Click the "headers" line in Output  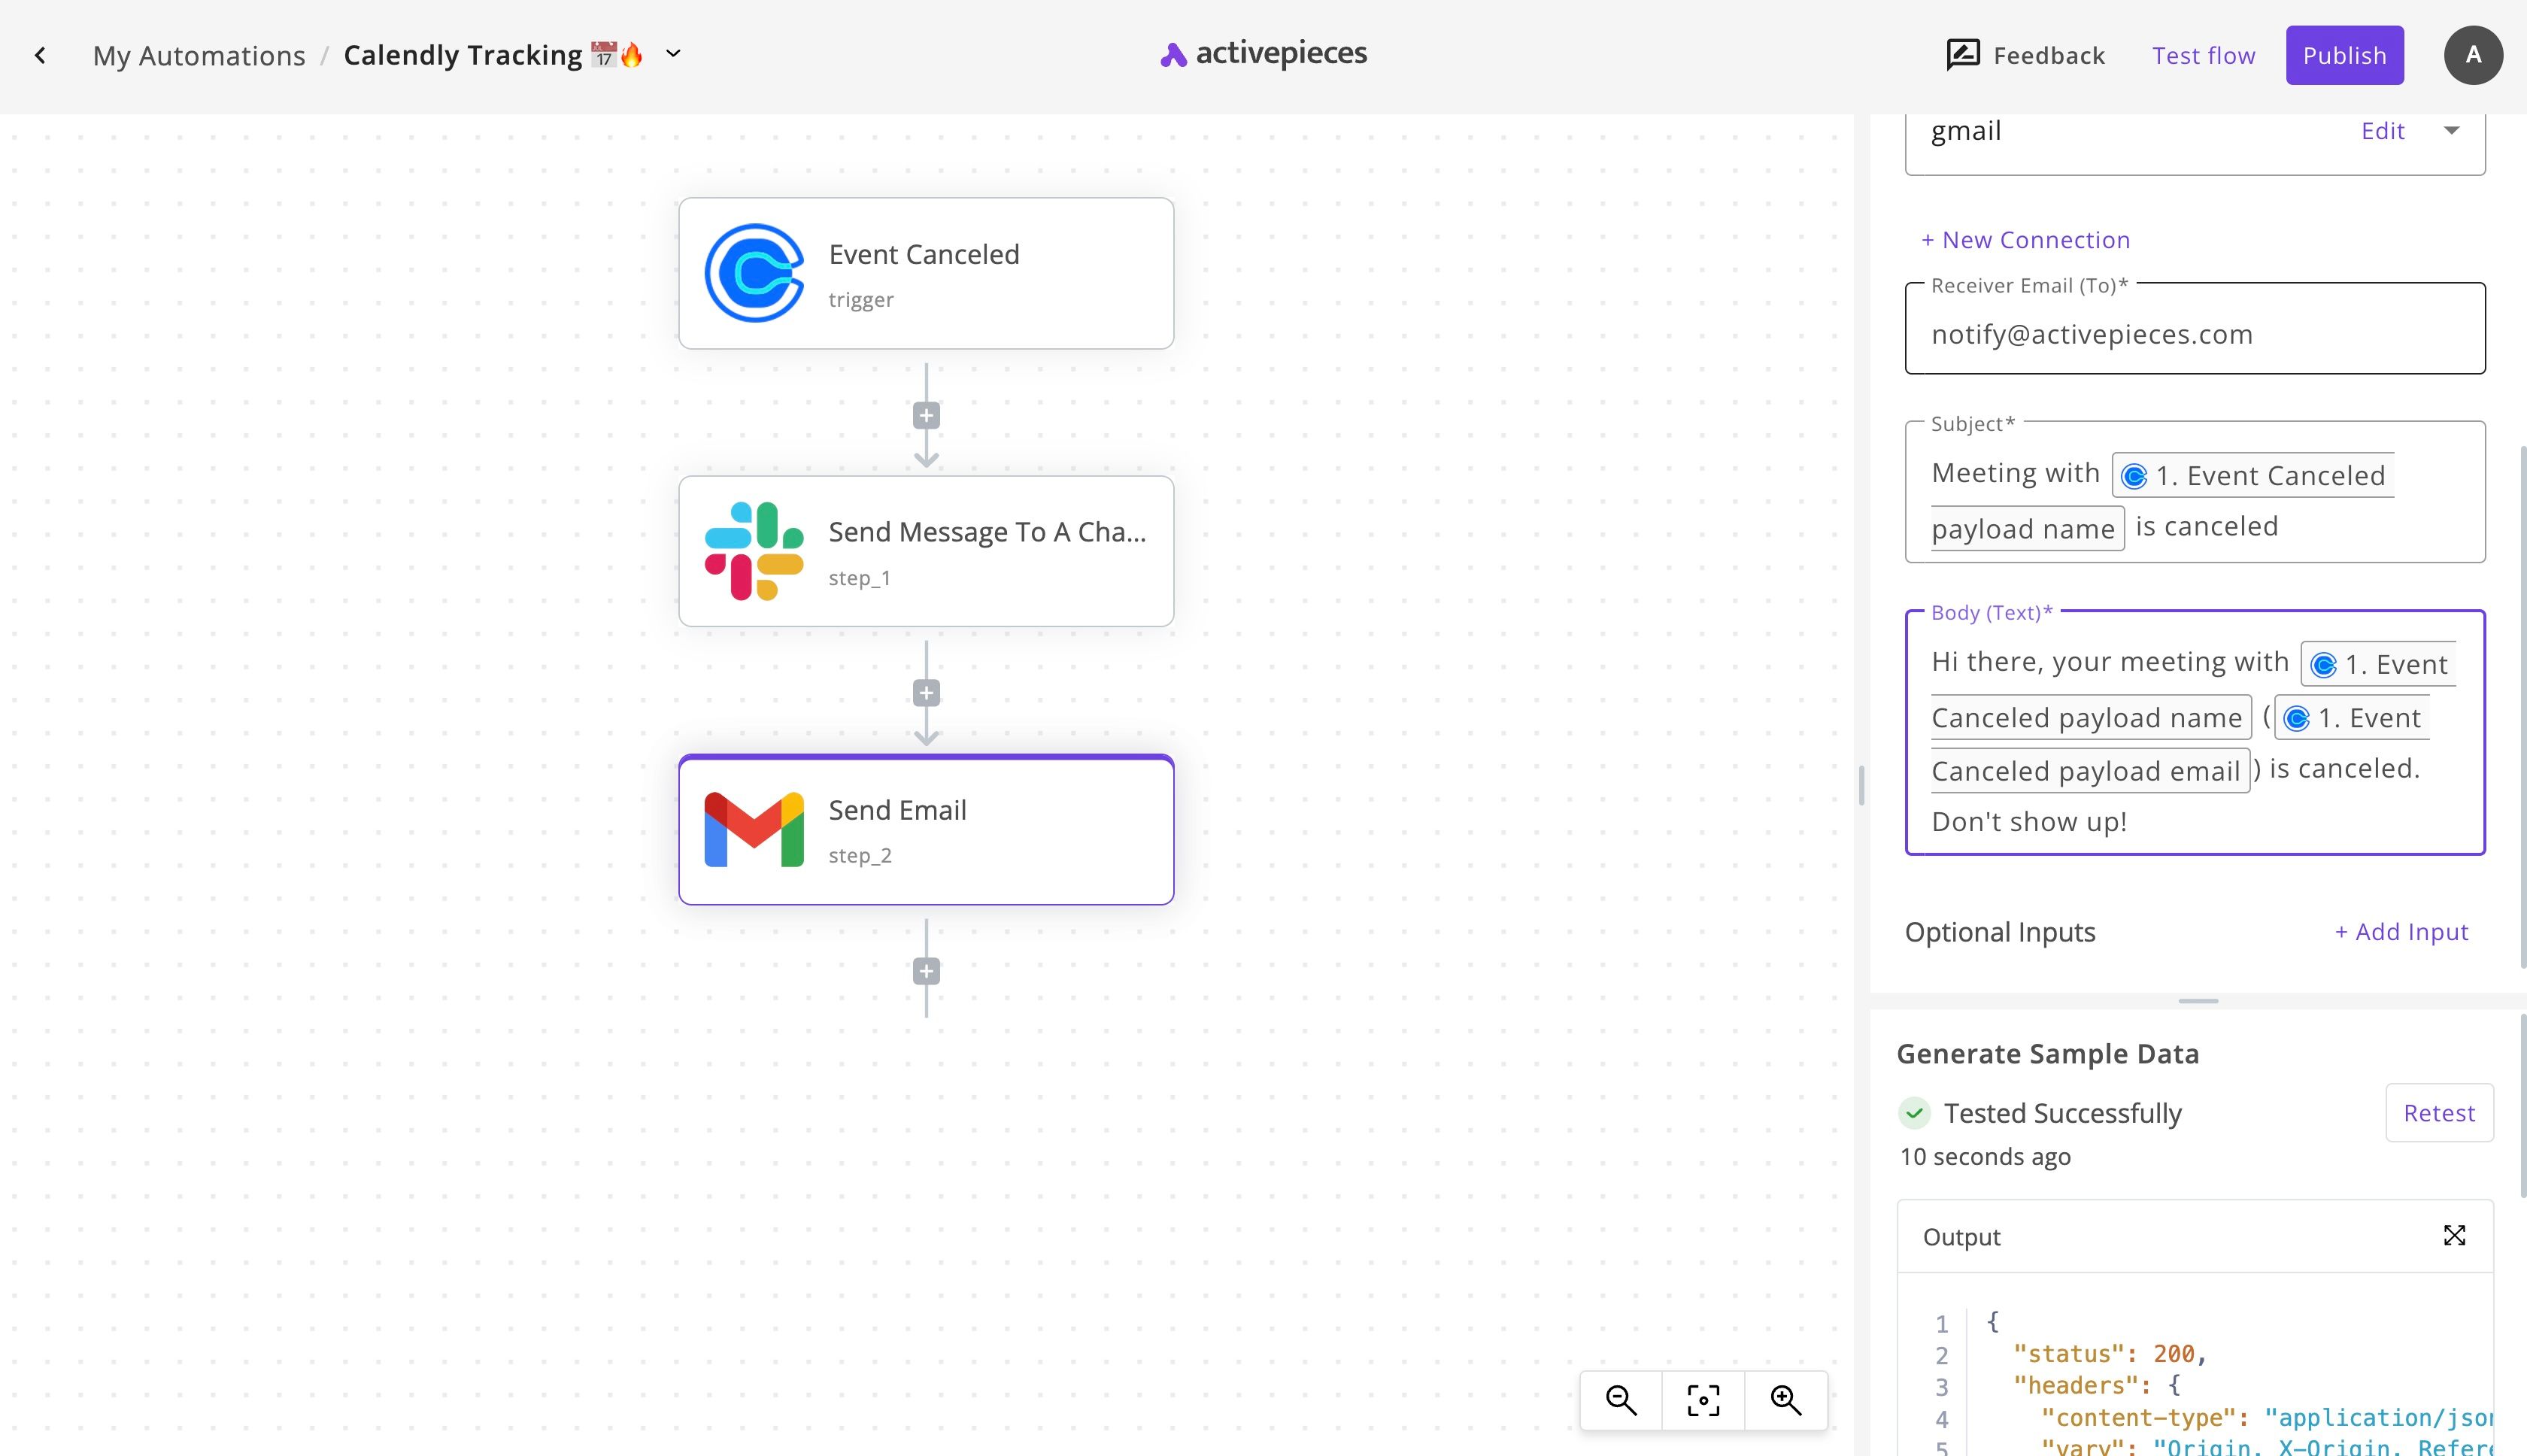pyautogui.click(x=2095, y=1386)
